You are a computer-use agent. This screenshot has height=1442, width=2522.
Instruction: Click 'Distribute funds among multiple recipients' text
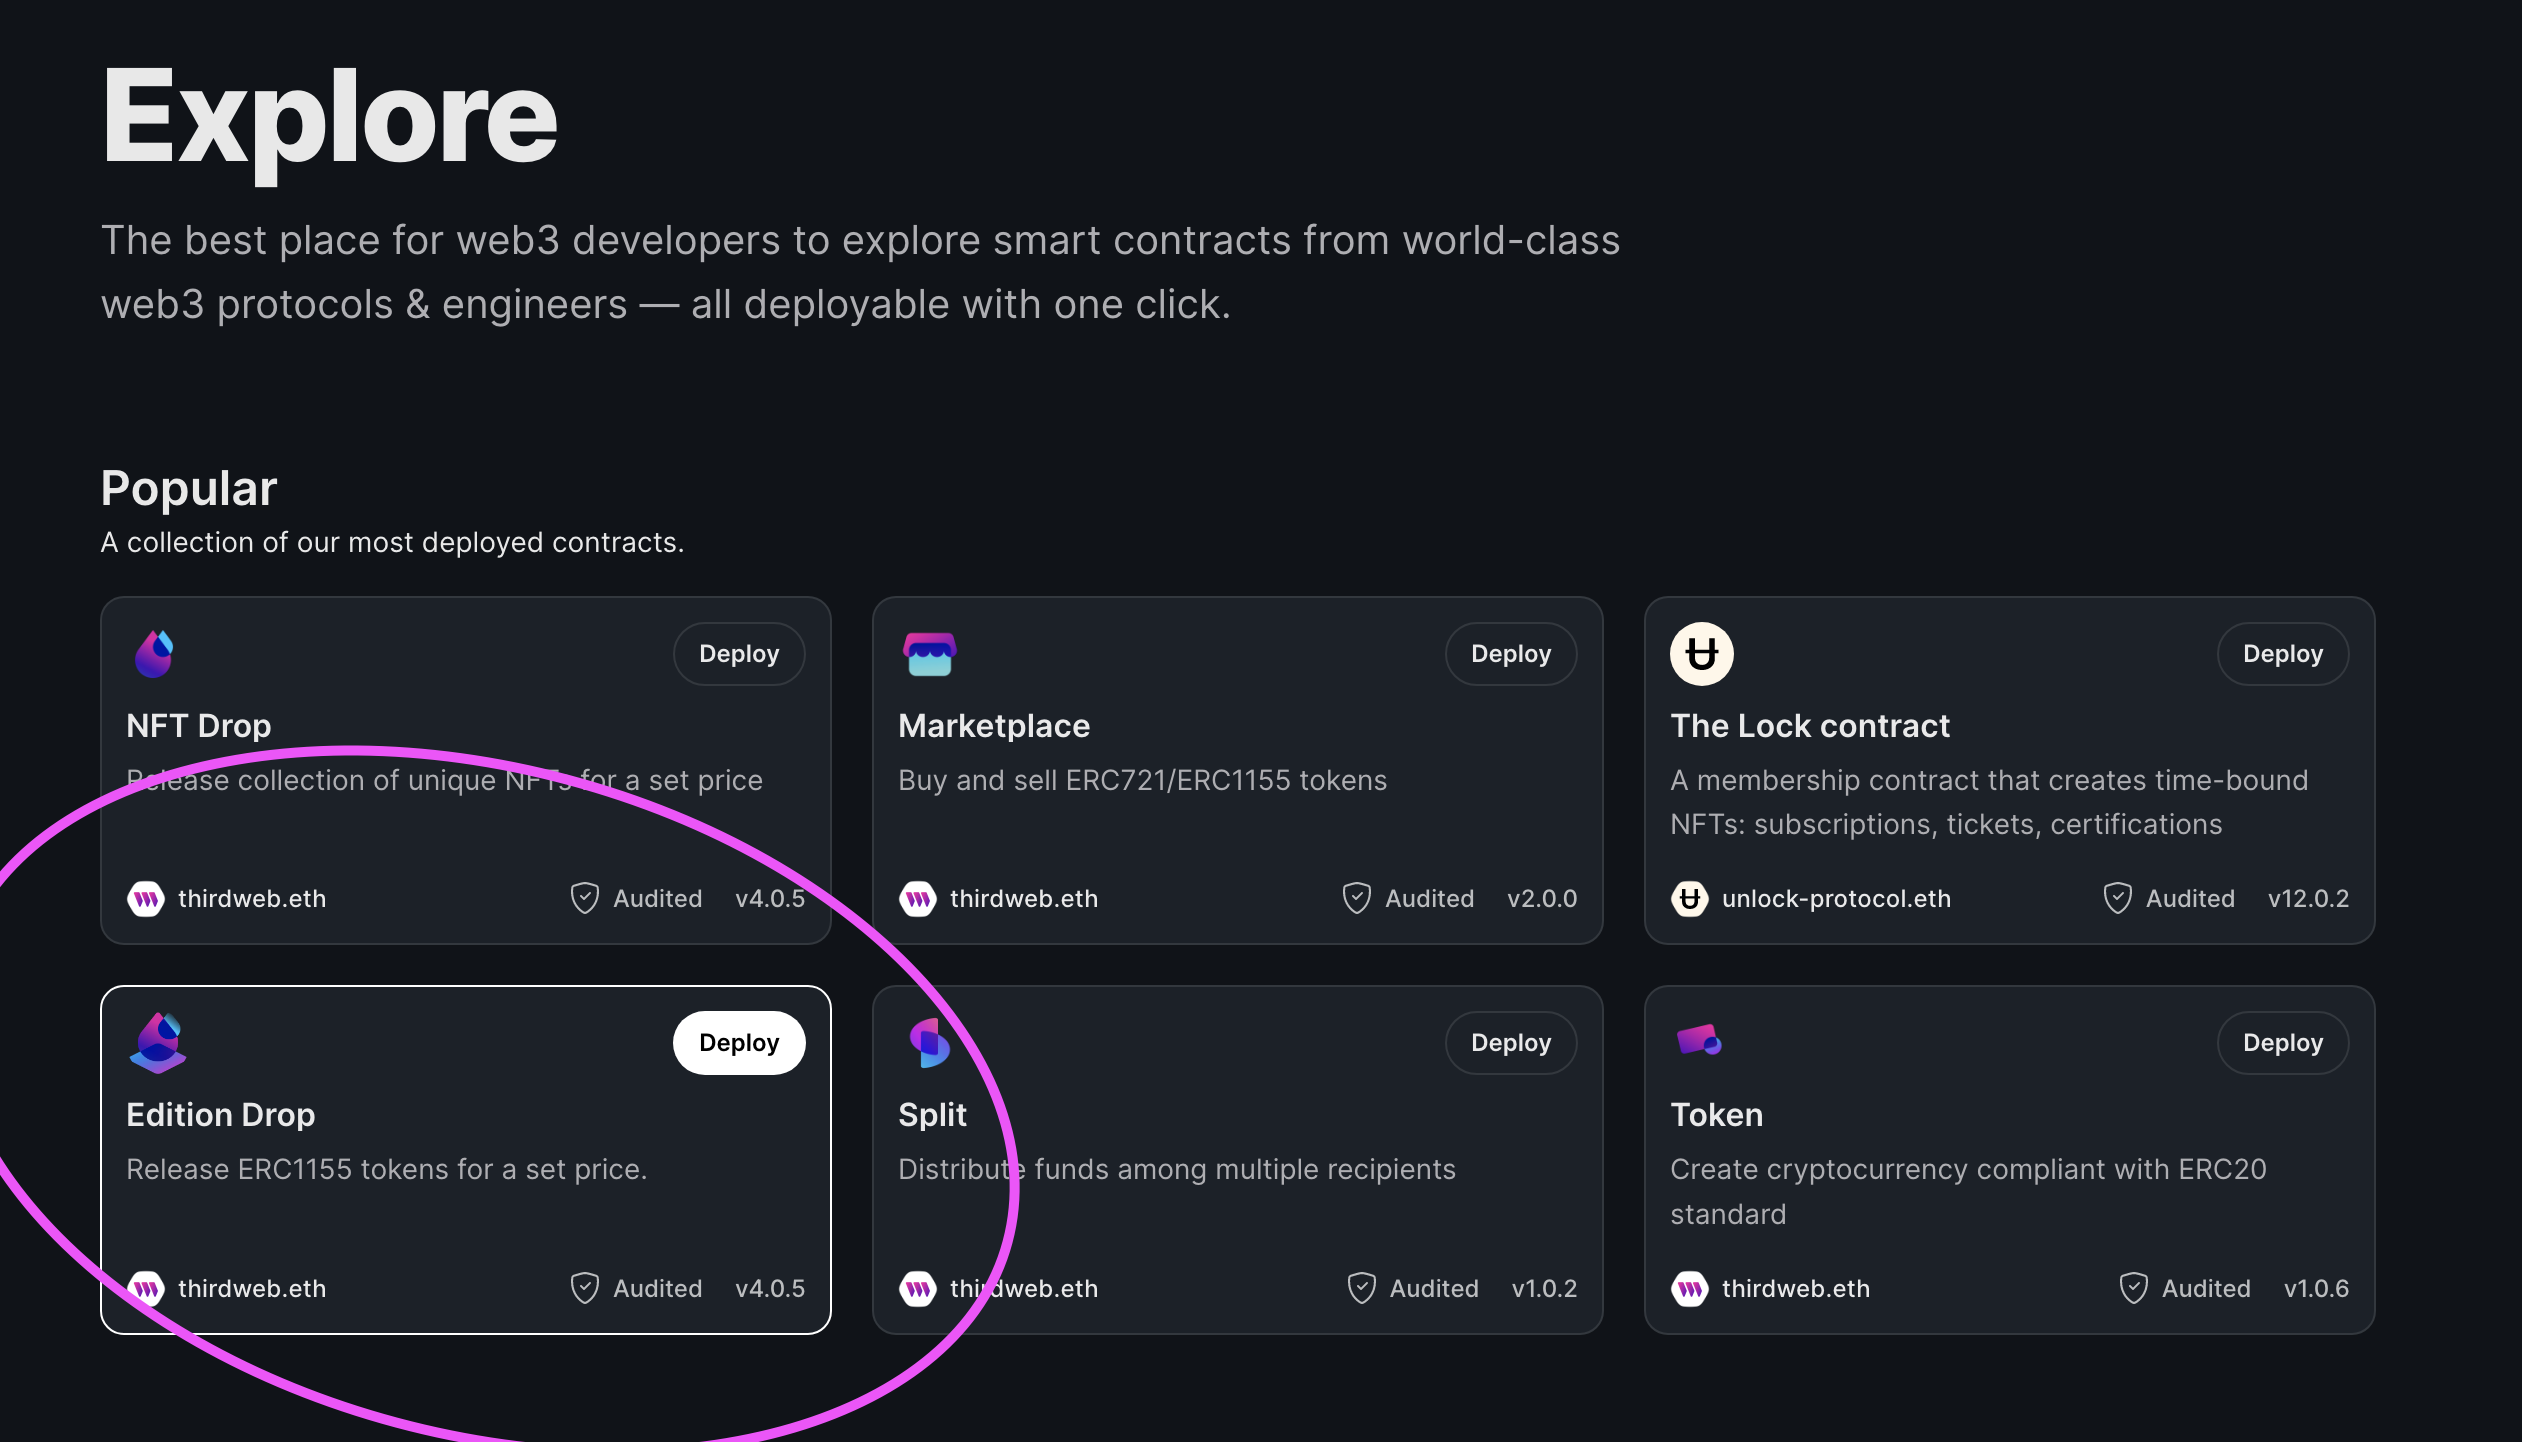pyautogui.click(x=1177, y=1169)
